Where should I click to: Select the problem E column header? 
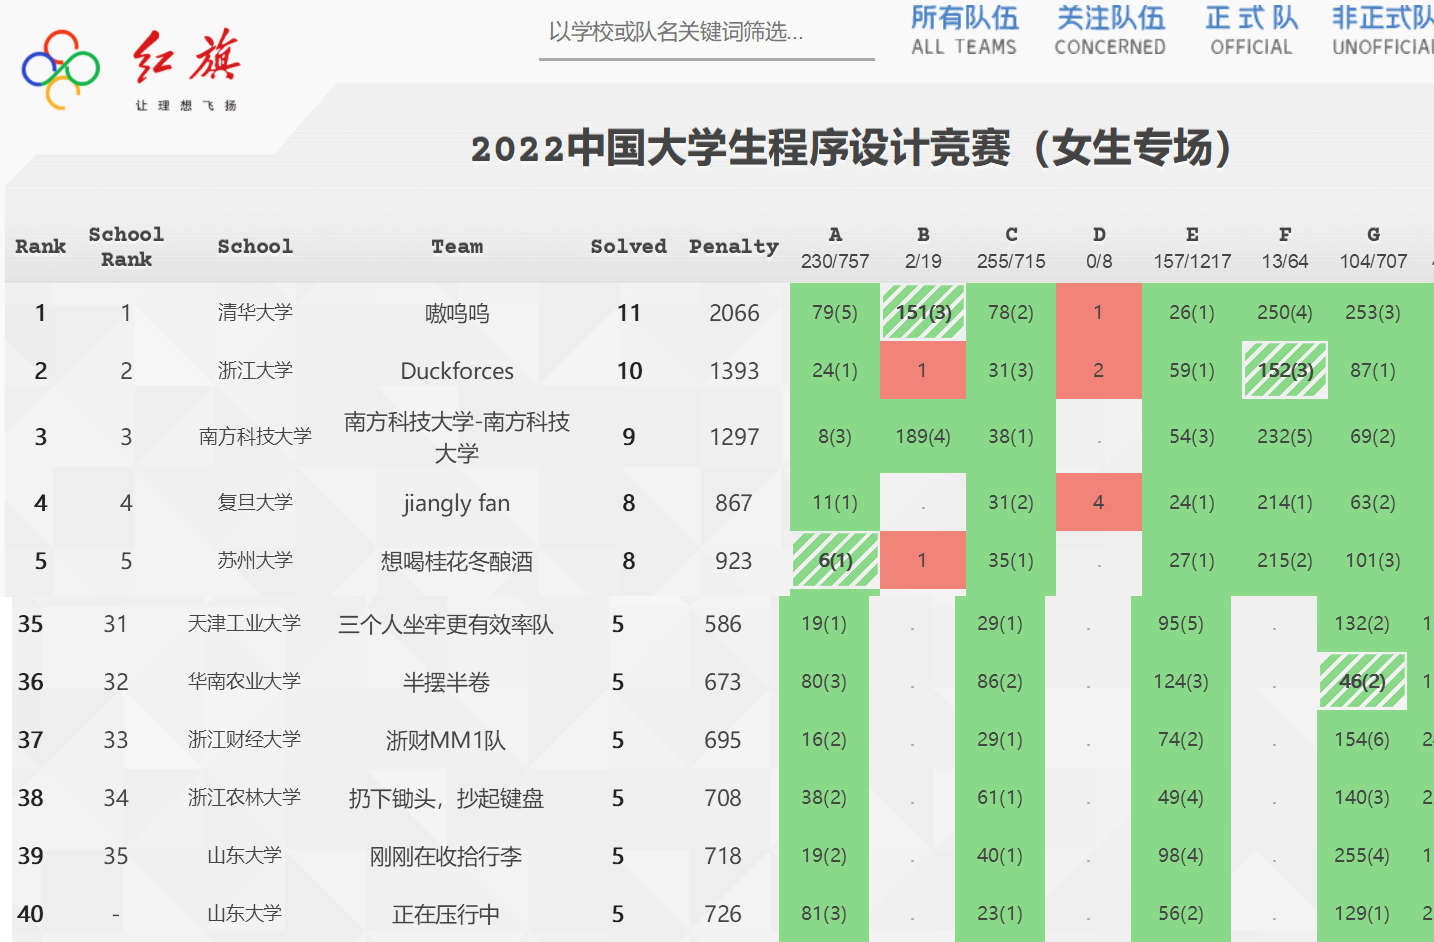pyautogui.click(x=1192, y=247)
